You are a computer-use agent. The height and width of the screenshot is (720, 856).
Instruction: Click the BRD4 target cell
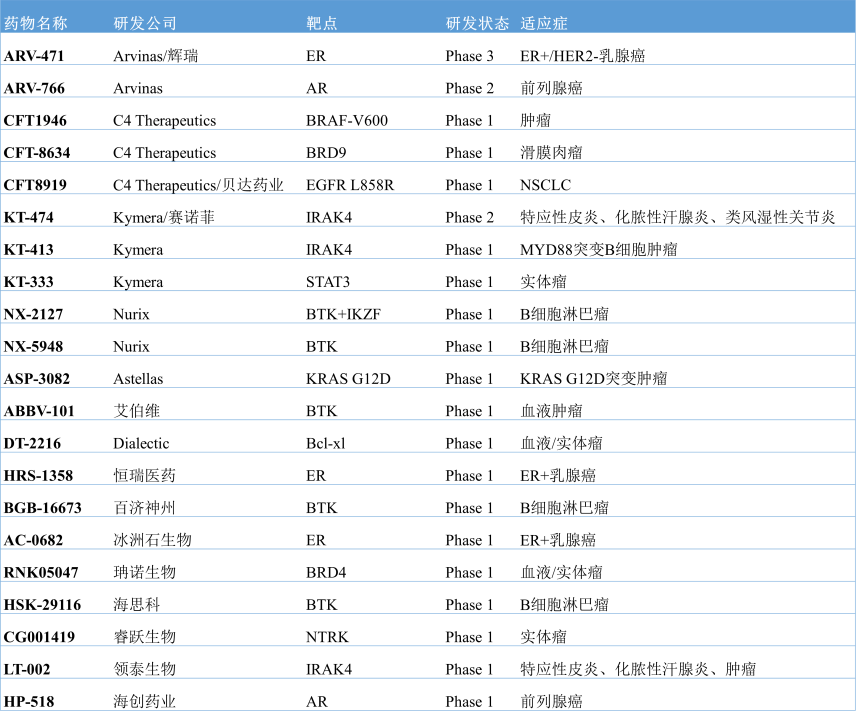click(326, 572)
